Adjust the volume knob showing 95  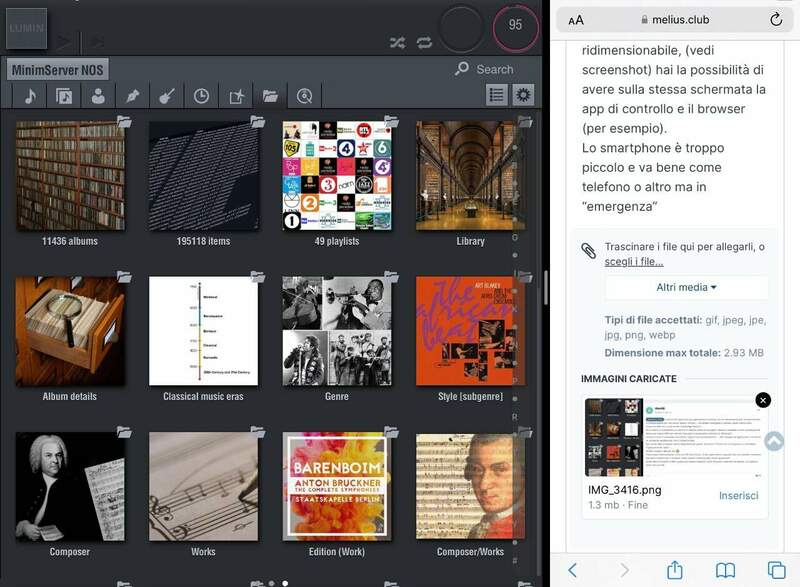[515, 25]
